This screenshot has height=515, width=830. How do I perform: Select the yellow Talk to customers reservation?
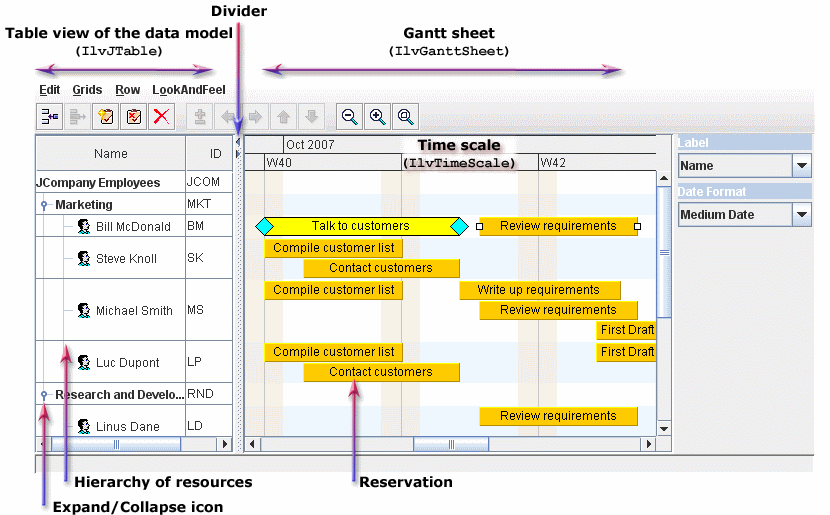(360, 226)
